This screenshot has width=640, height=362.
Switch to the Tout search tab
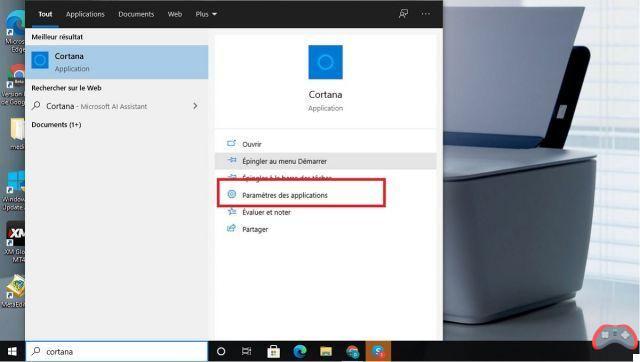point(45,14)
